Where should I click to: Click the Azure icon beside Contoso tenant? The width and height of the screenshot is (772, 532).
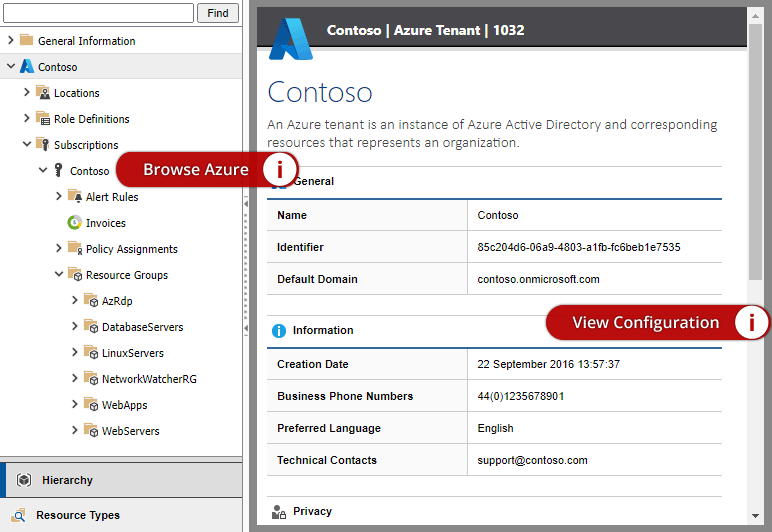pos(27,66)
